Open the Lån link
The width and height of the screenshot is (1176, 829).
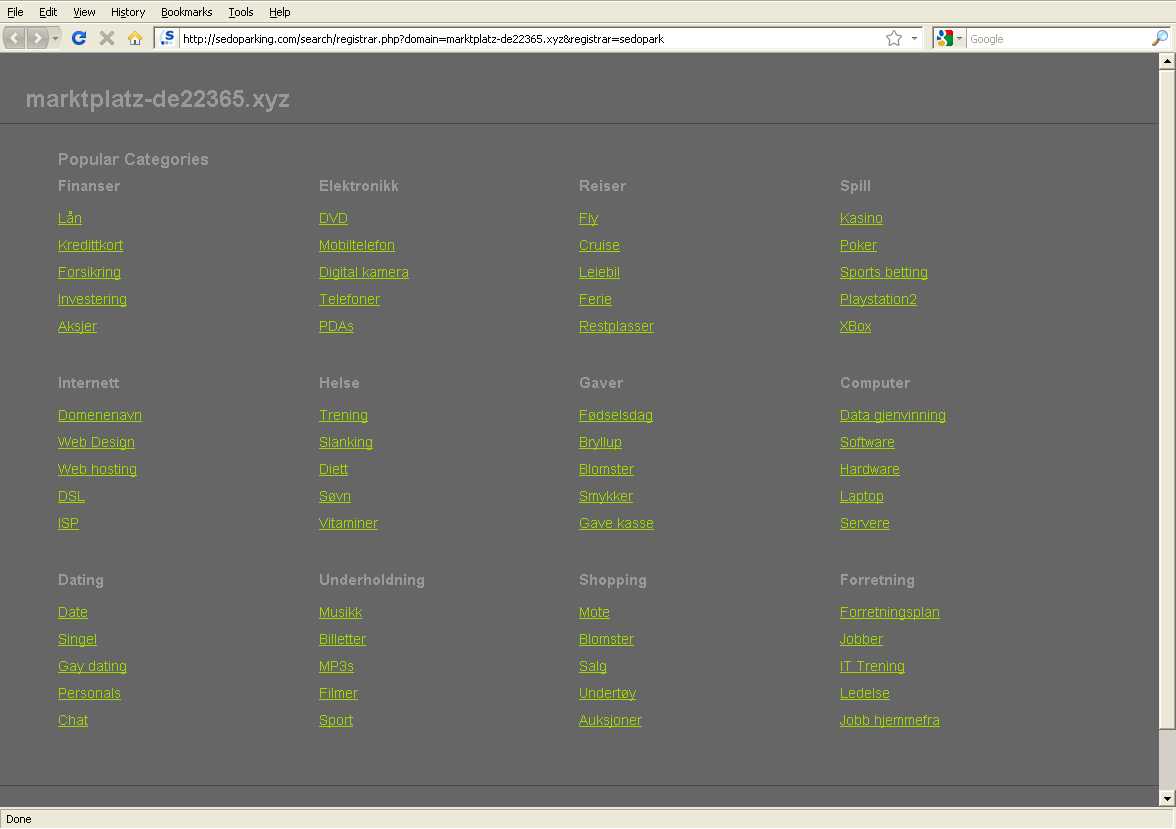coord(70,218)
